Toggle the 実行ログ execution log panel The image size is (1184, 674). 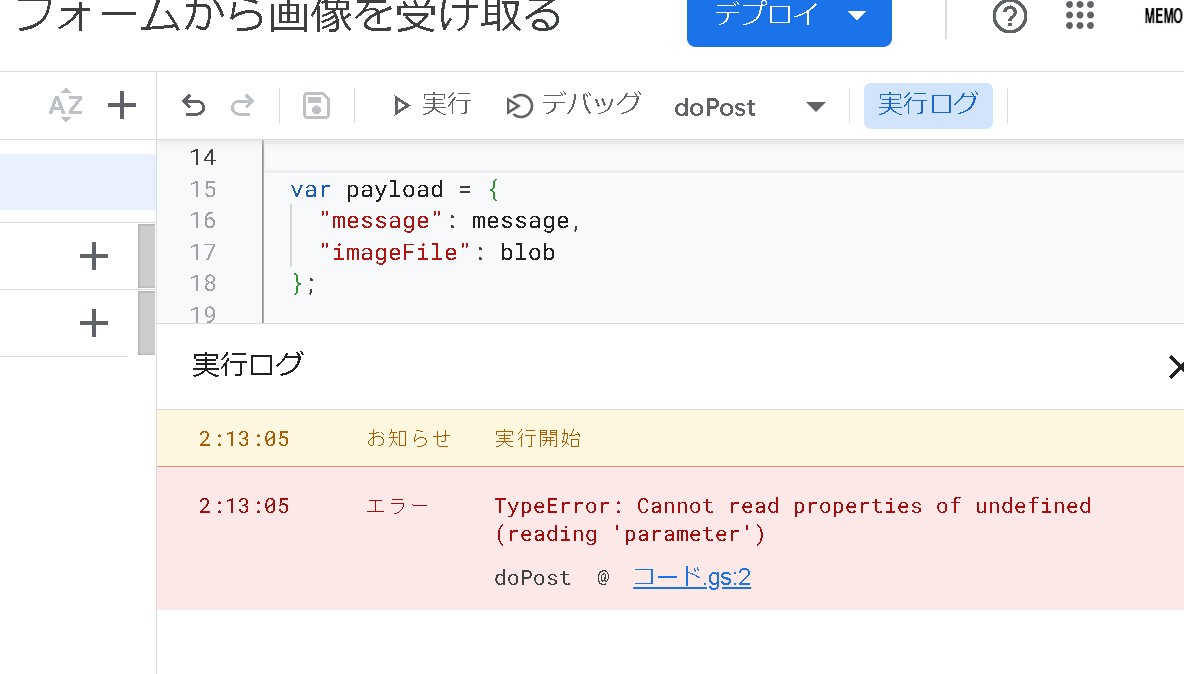click(928, 104)
